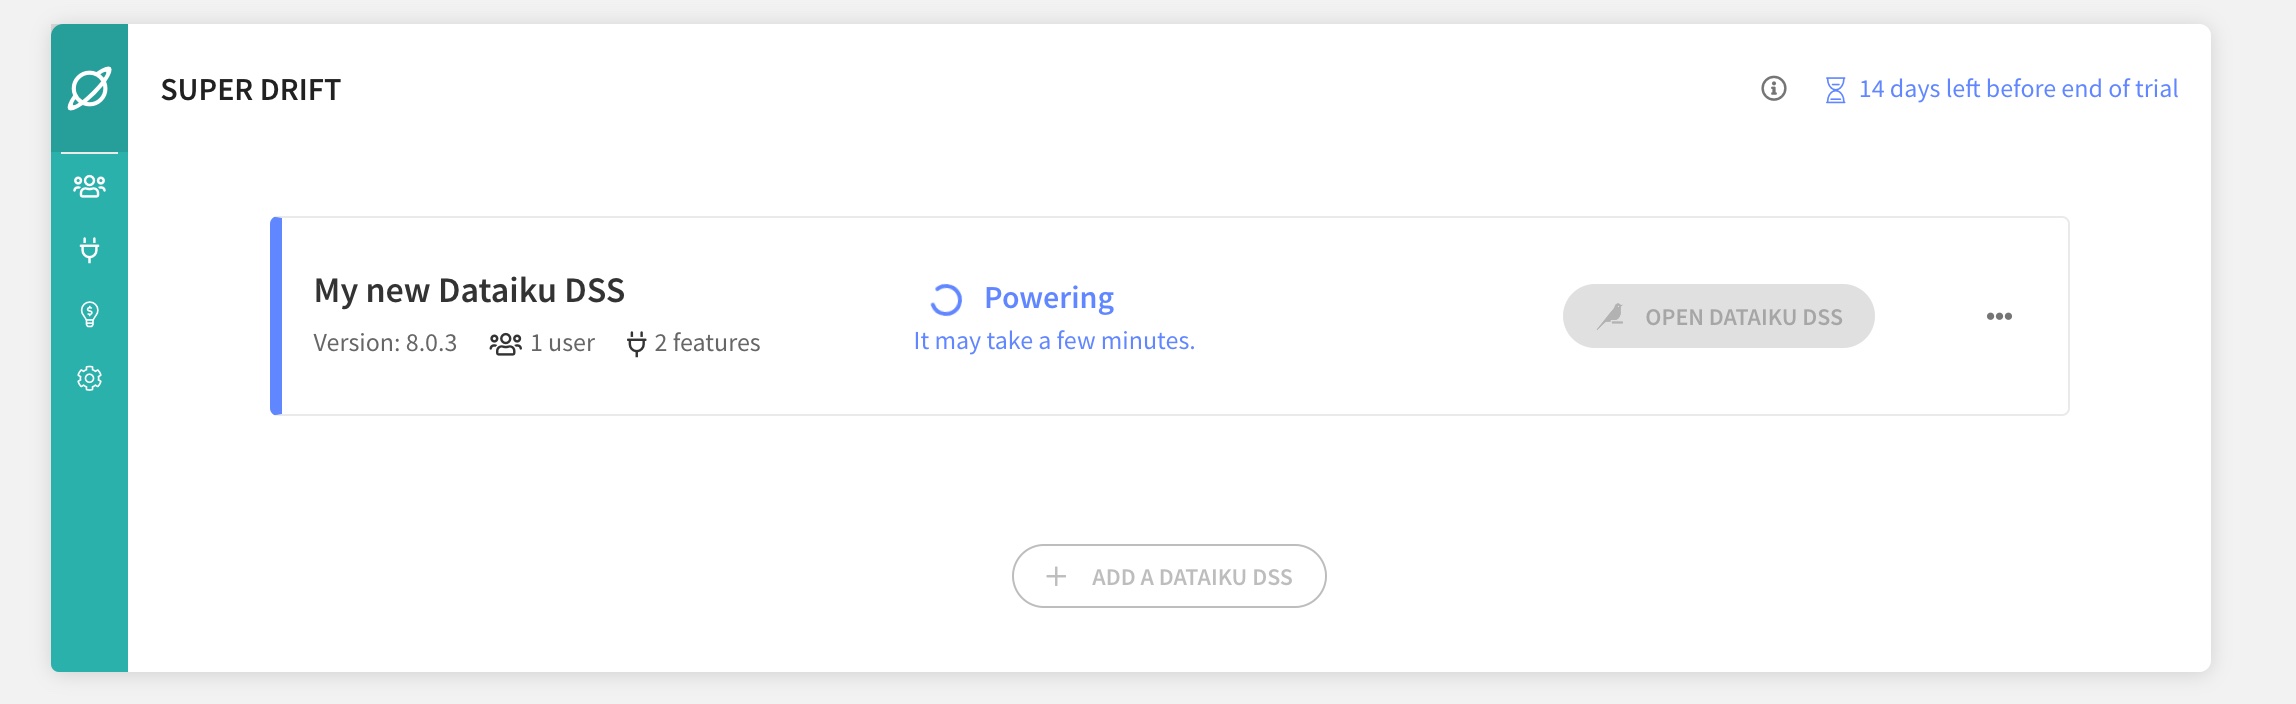Image resolution: width=2296 pixels, height=704 pixels.
Task: Open the three-dots more options menu
Action: pos(1999,316)
